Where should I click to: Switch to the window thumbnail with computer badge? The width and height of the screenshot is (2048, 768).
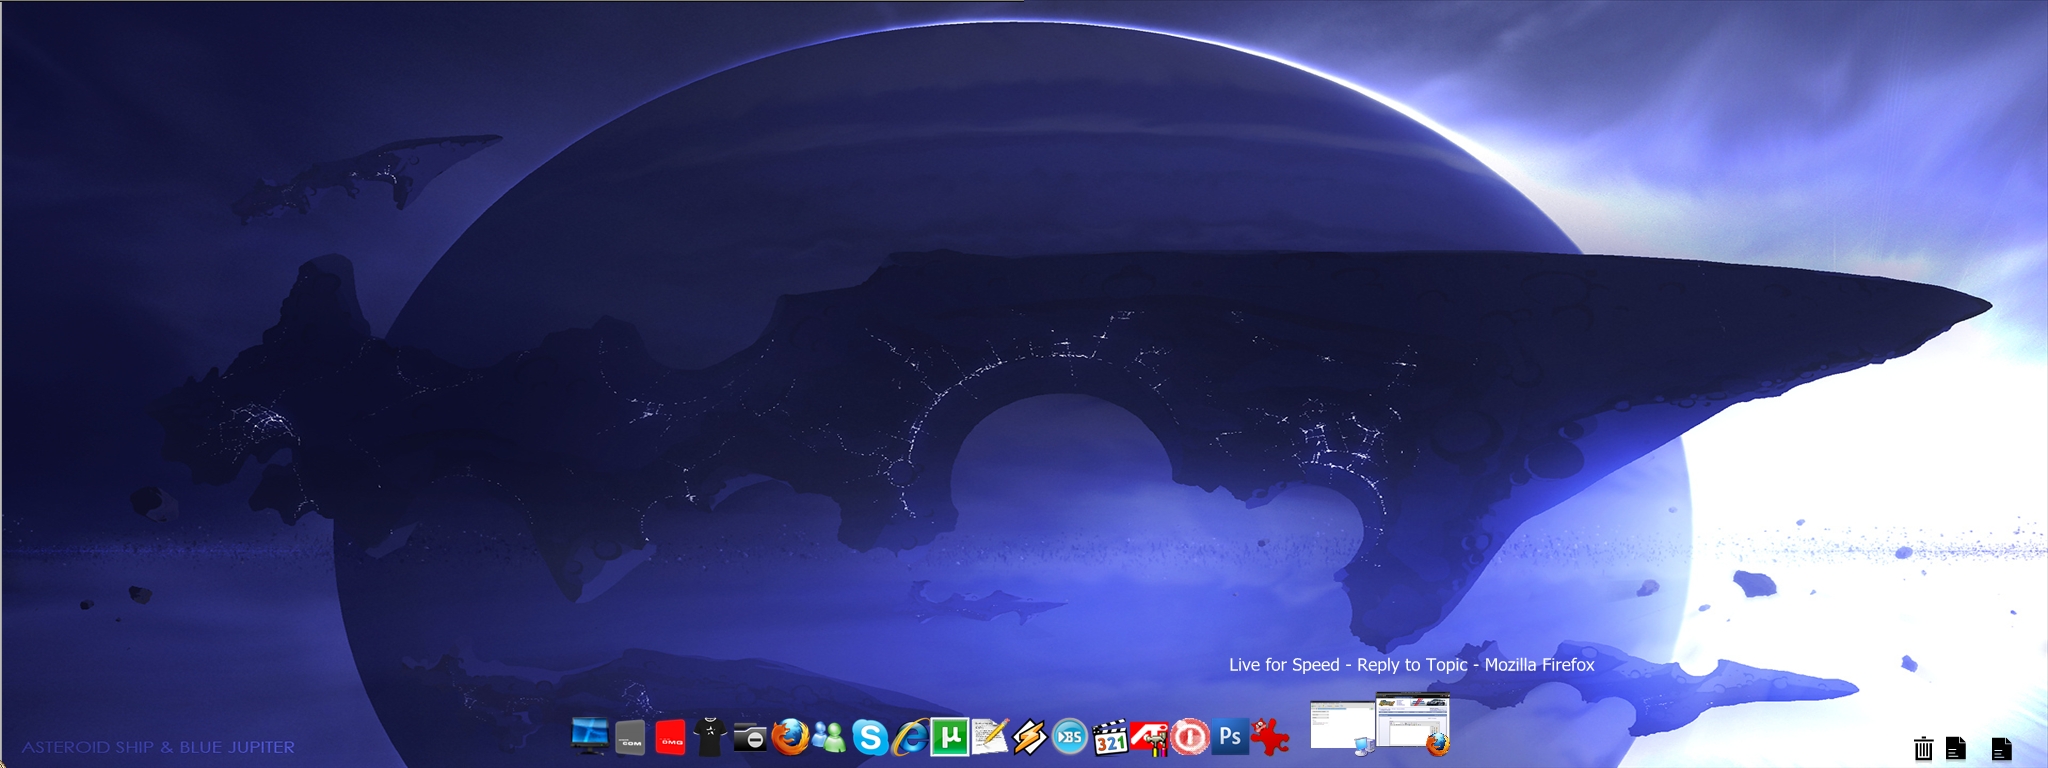(1343, 727)
